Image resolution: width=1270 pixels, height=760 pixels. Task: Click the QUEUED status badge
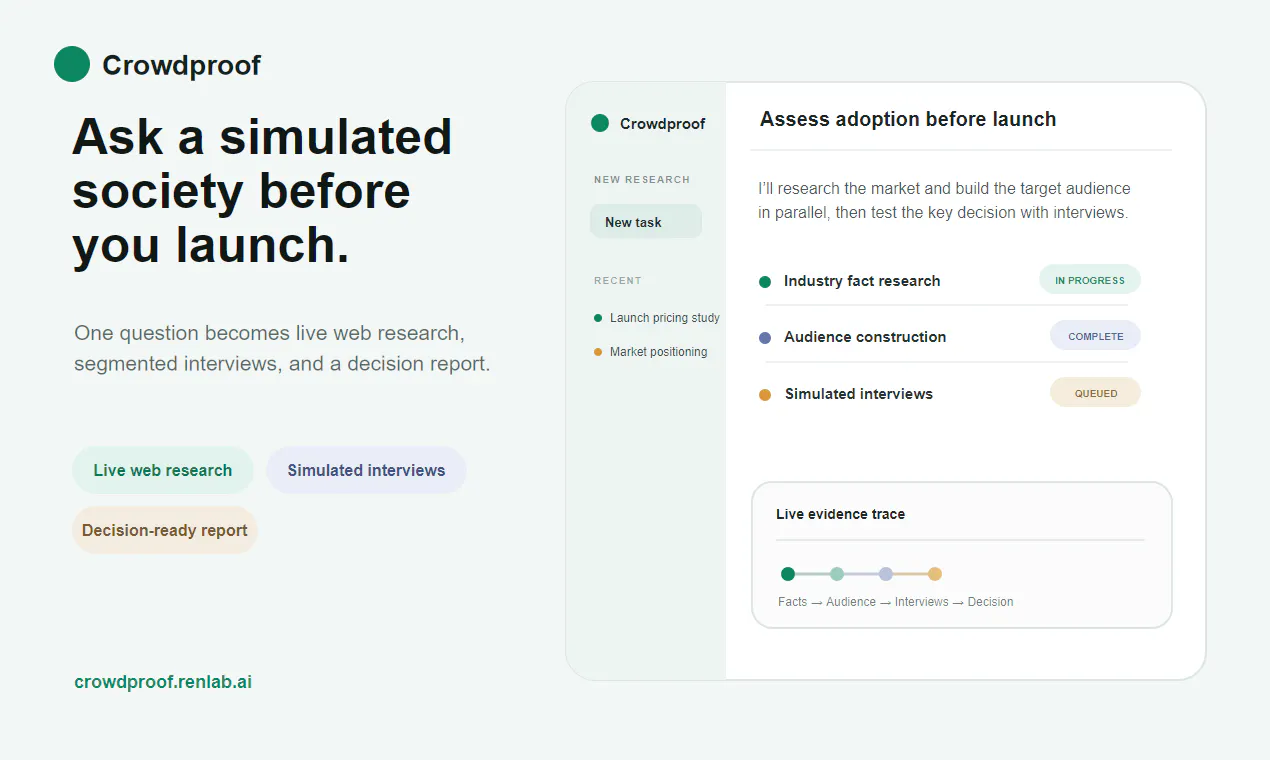pyautogui.click(x=1096, y=393)
